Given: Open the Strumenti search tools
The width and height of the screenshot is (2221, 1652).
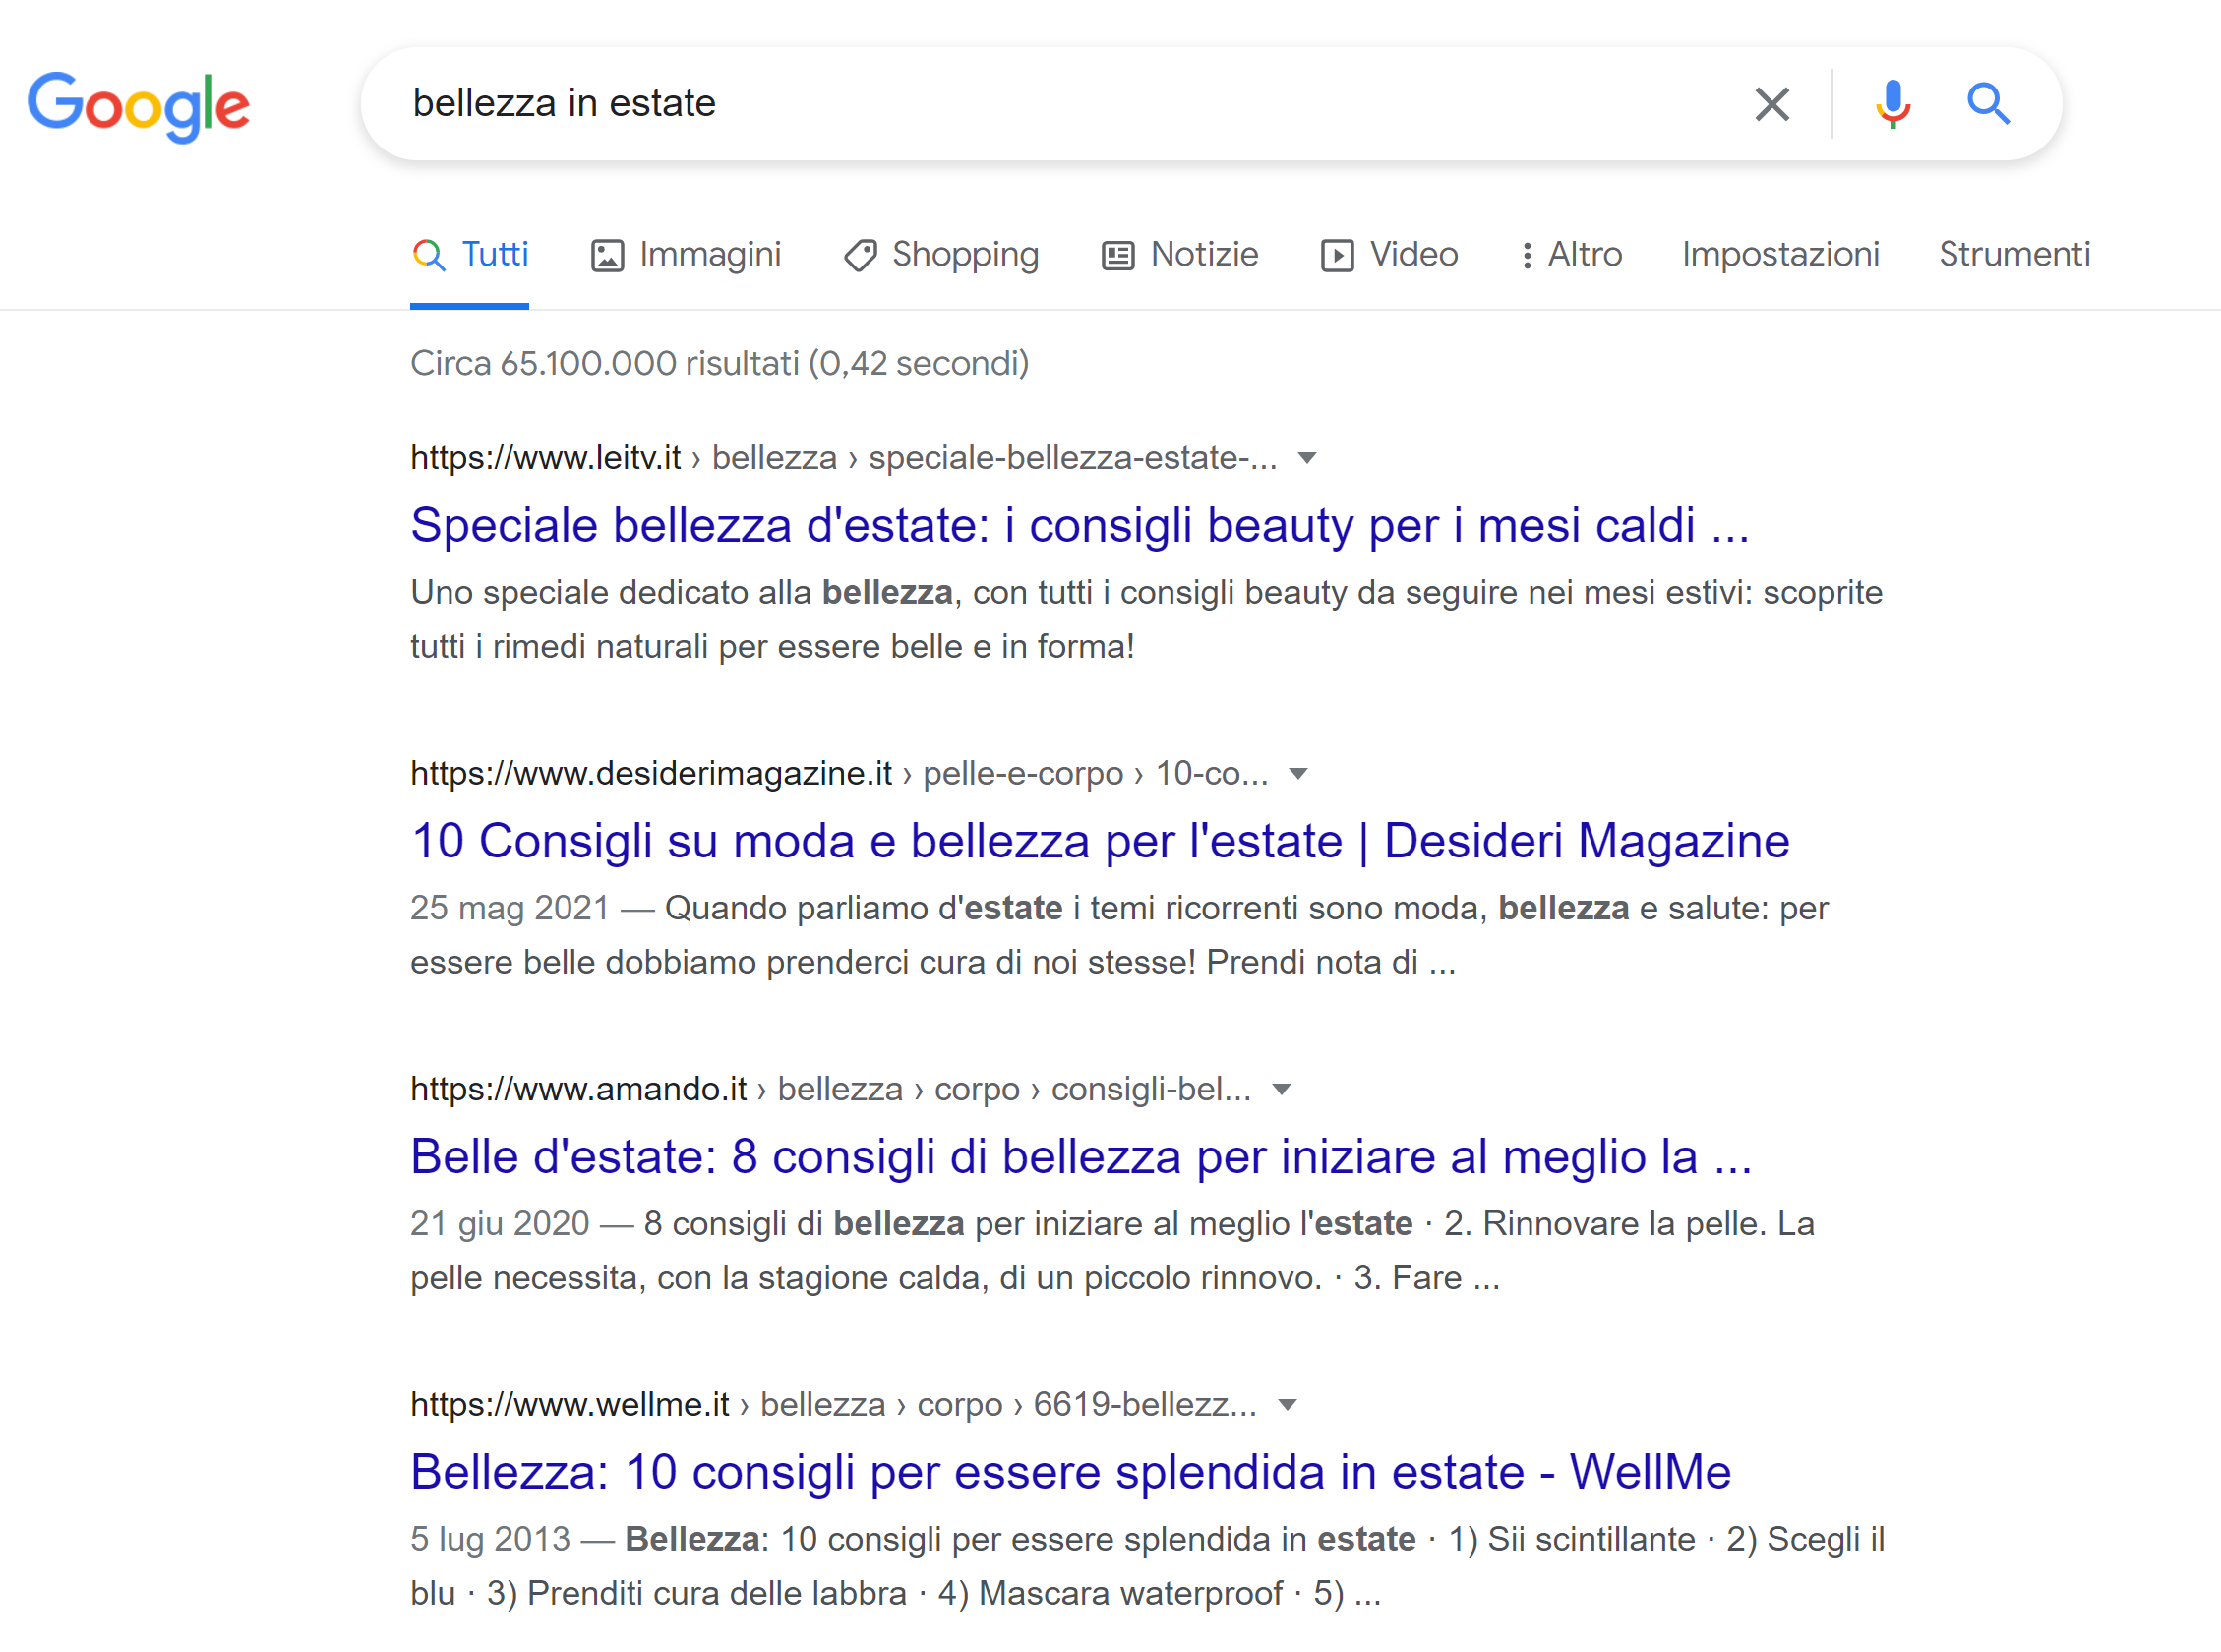Looking at the screenshot, I should coord(2014,255).
